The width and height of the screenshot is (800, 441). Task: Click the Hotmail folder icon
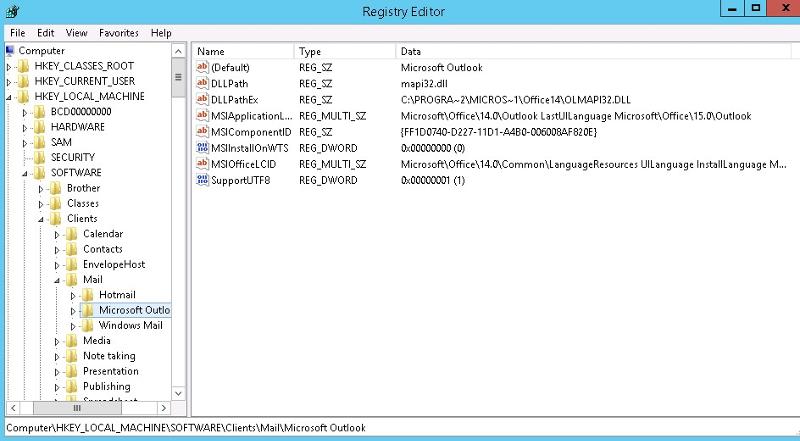pyautogui.click(x=88, y=295)
